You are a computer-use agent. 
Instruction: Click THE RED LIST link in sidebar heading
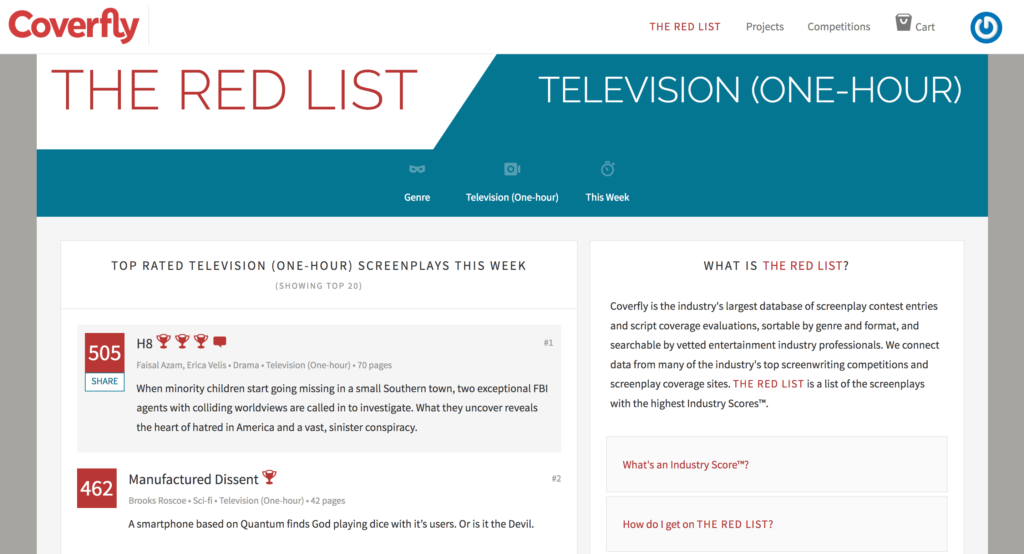point(803,266)
